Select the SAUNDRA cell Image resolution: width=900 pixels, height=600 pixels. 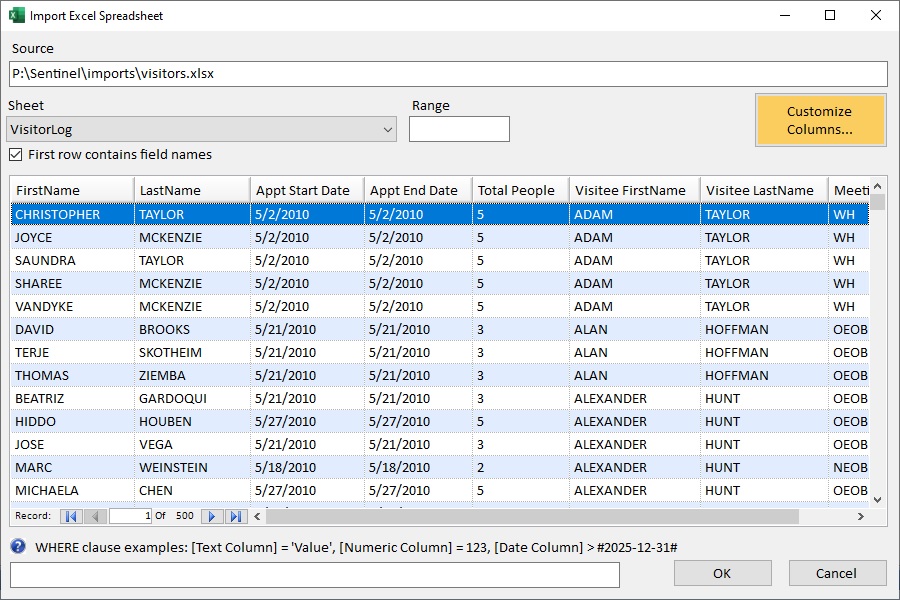[72, 261]
